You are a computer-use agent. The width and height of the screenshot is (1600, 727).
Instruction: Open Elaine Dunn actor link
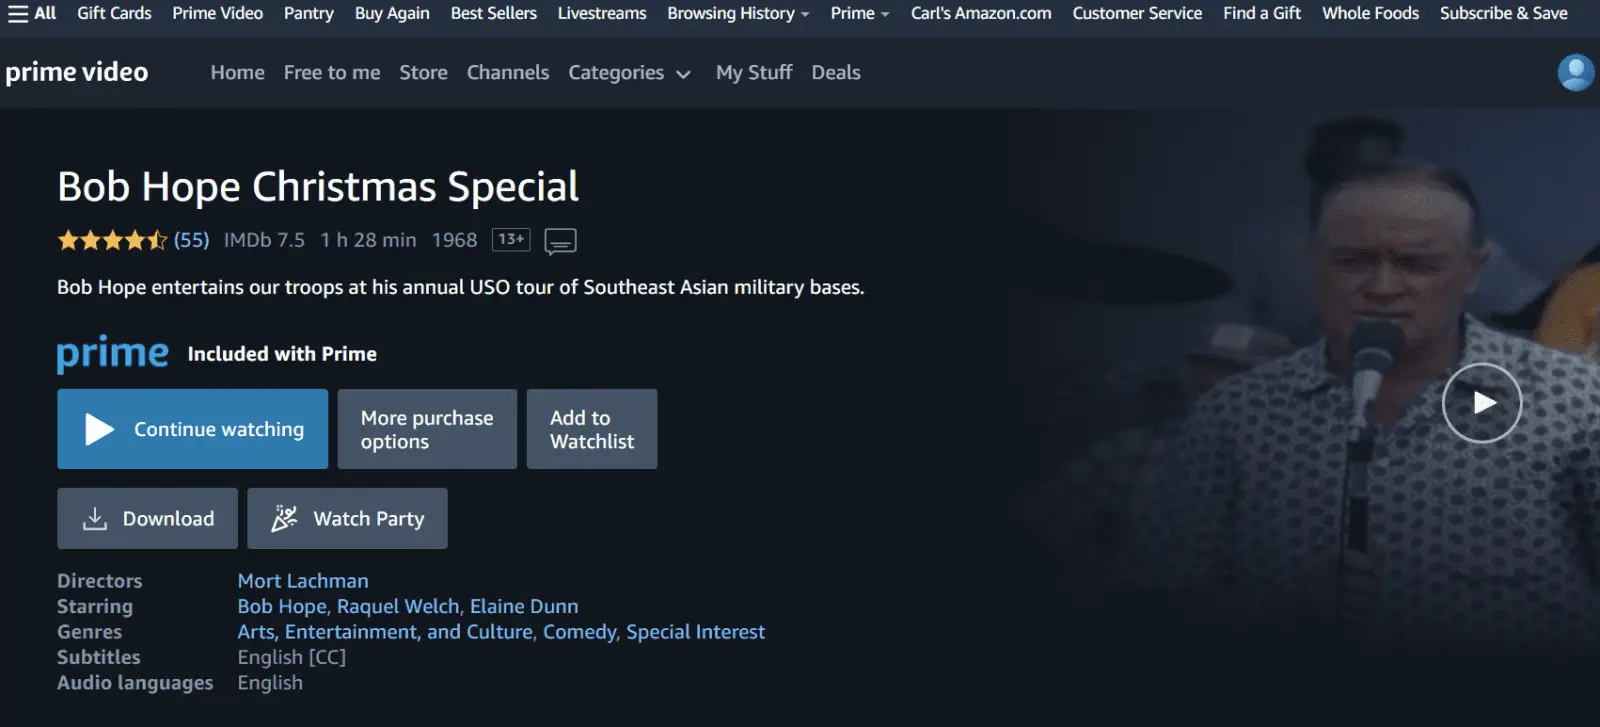tap(524, 606)
